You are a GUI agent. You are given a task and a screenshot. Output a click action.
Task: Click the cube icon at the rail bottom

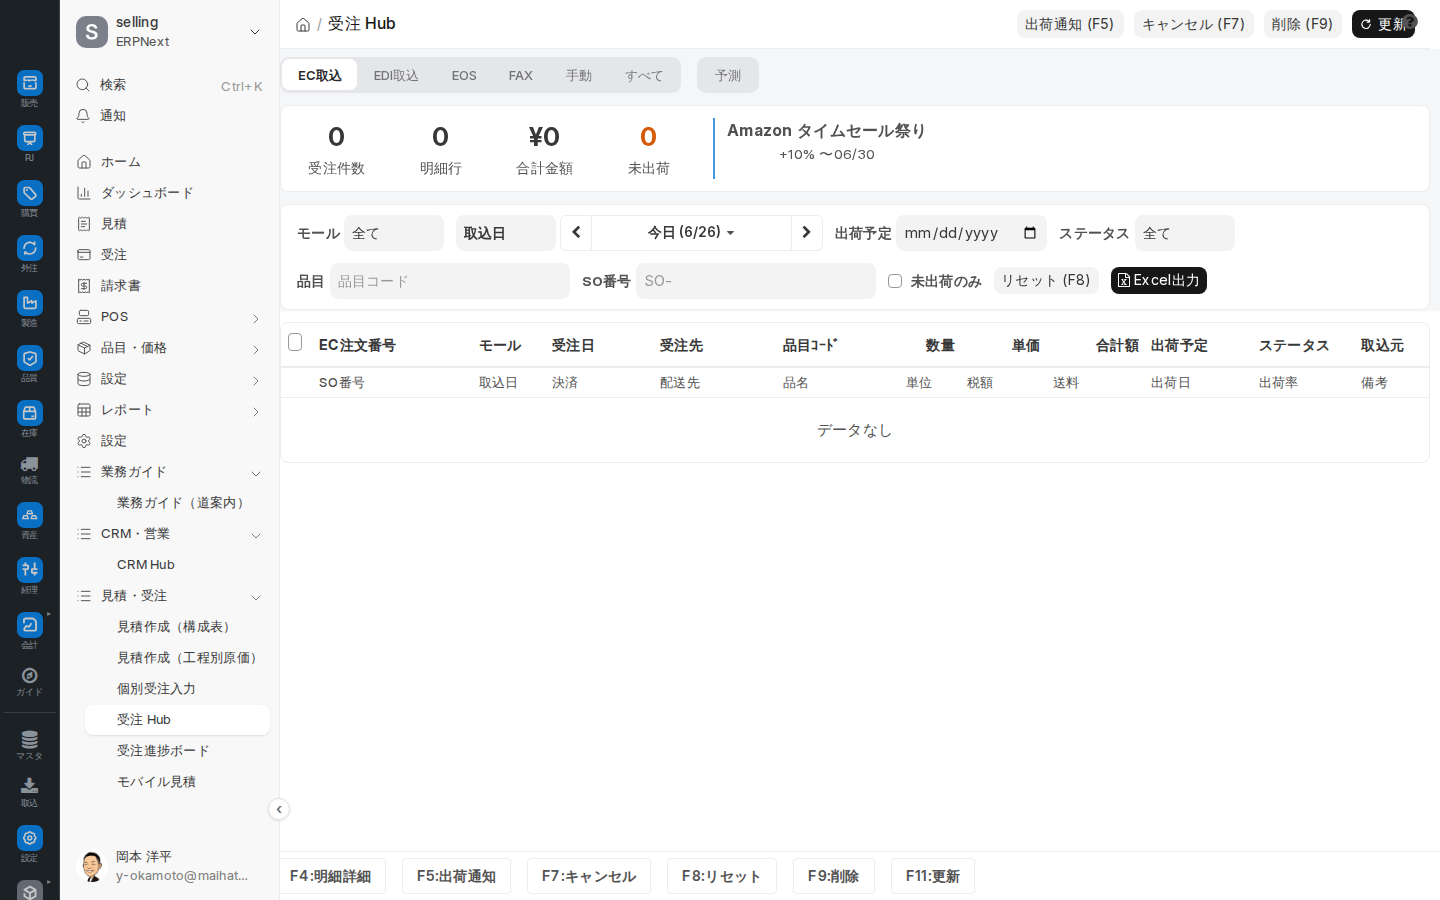[29, 890]
